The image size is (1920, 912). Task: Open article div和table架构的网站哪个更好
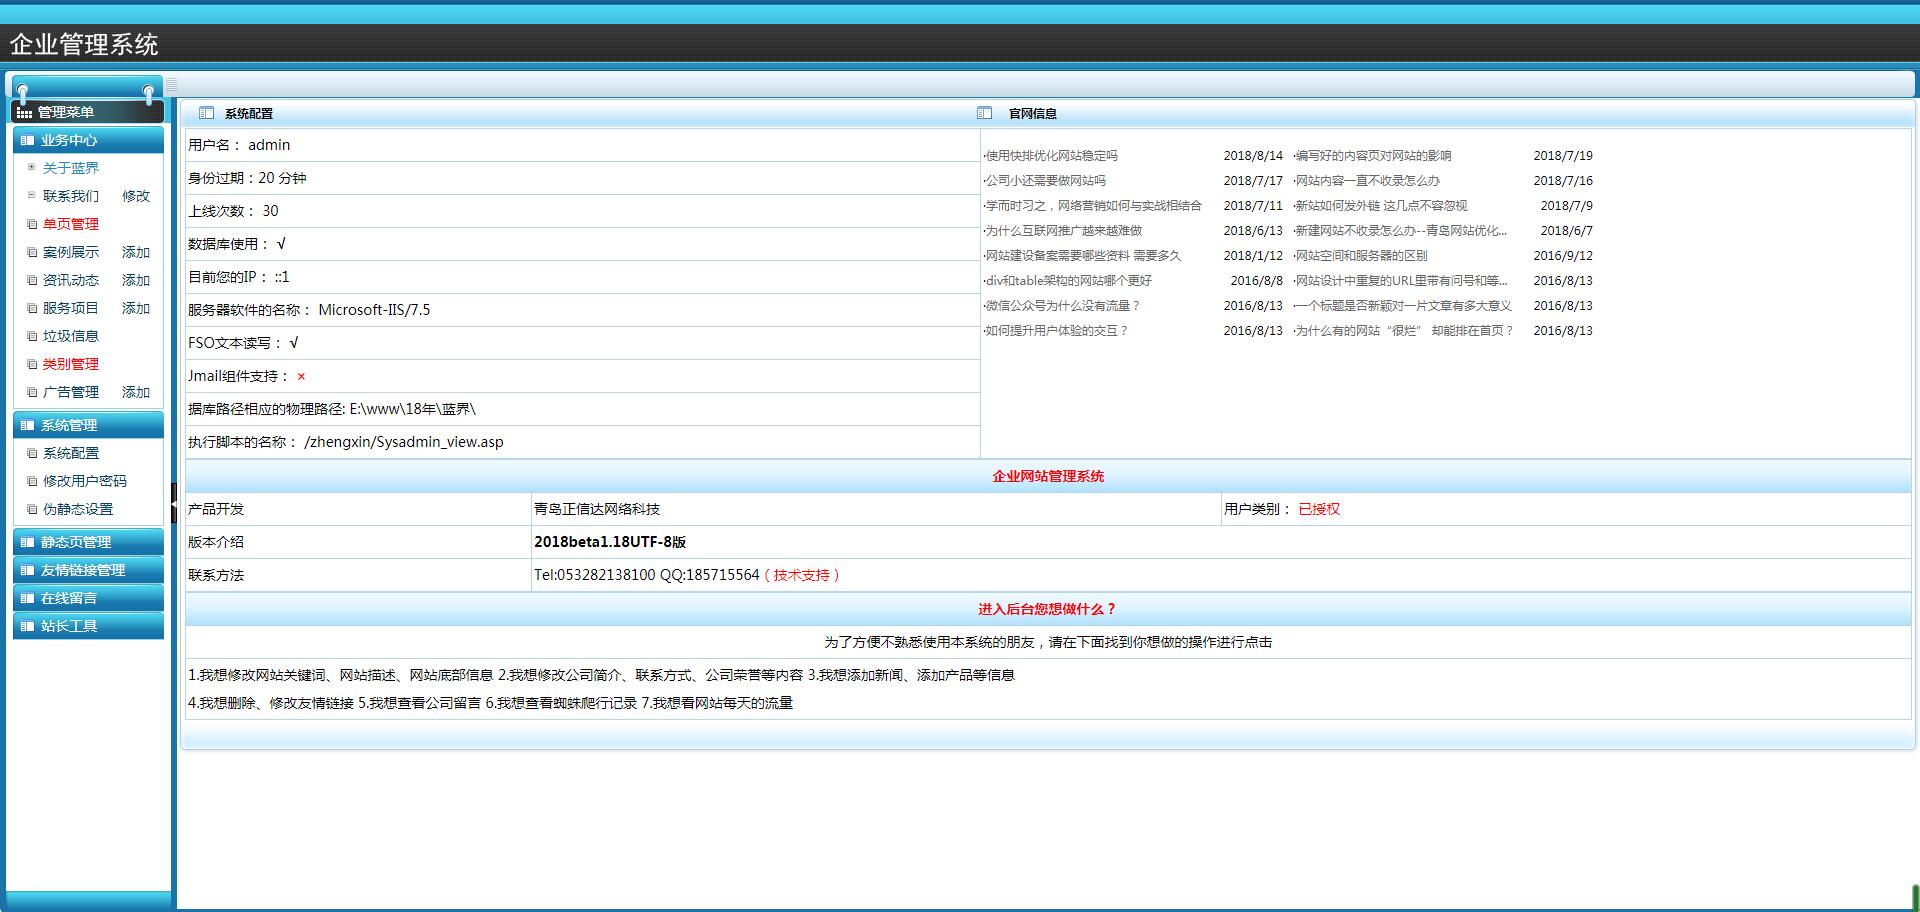[x=1068, y=281]
